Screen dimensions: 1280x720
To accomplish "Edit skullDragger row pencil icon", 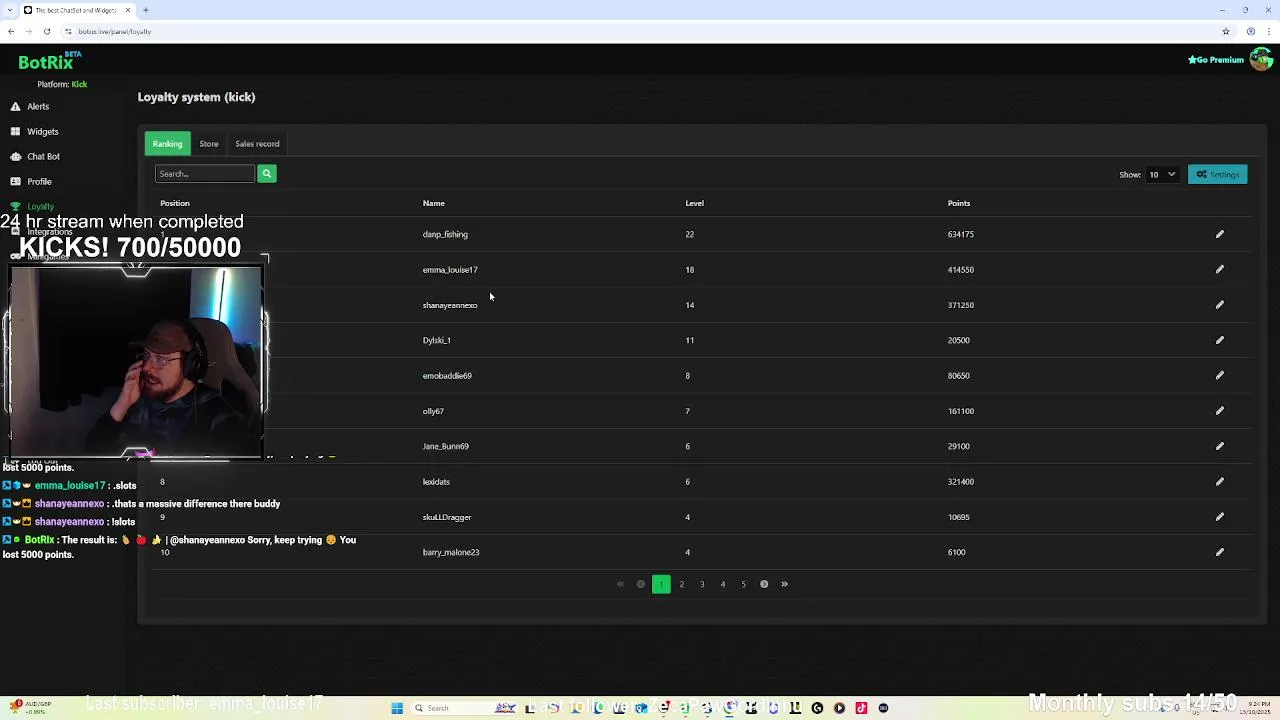I will [1219, 517].
